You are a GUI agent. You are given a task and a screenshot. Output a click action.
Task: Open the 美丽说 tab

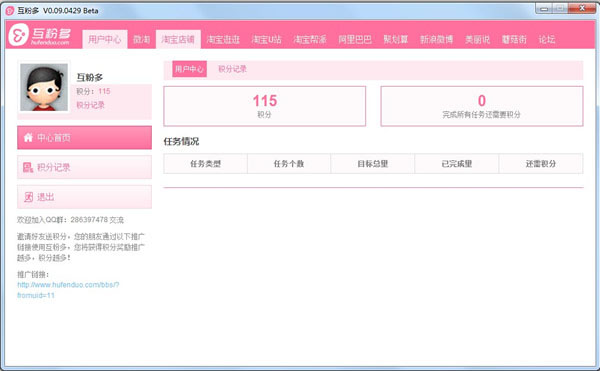[x=477, y=39]
